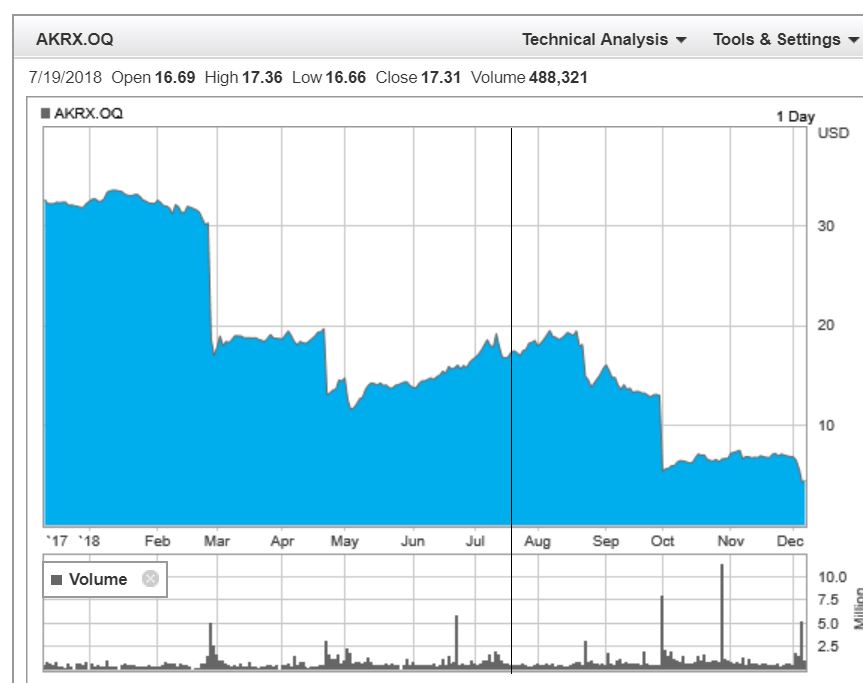Viewport: 863px width, 683px height.
Task: Click the AKRX.OQ legend square icon
Action: coord(46,114)
